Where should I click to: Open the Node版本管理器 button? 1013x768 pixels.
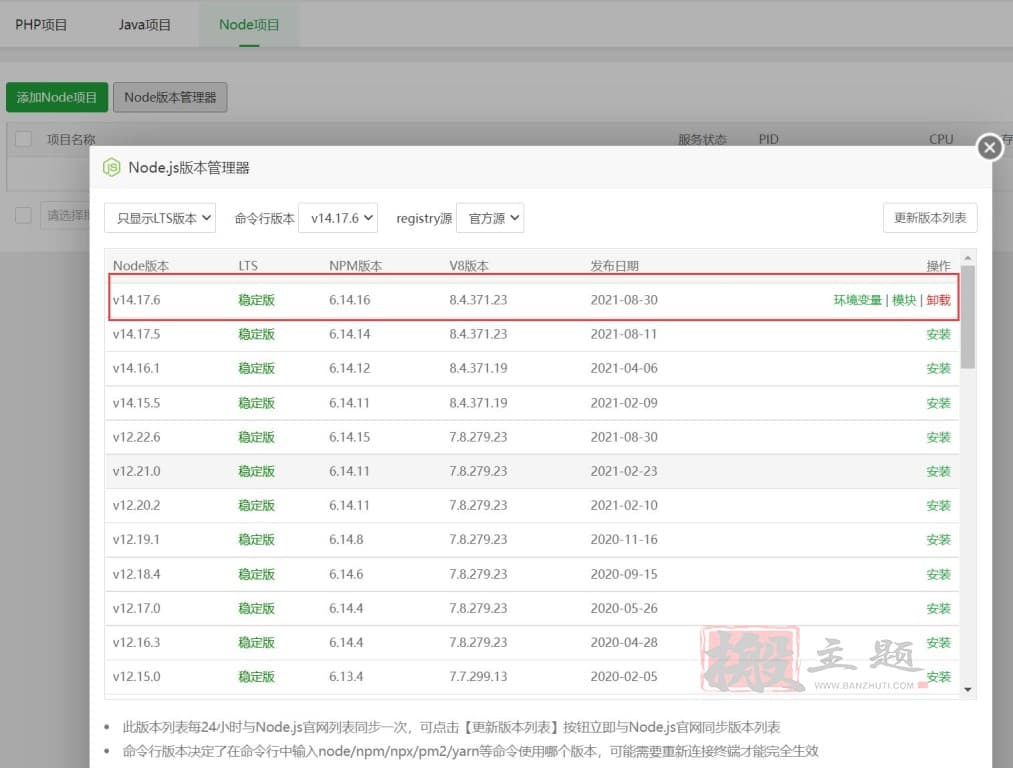point(170,97)
